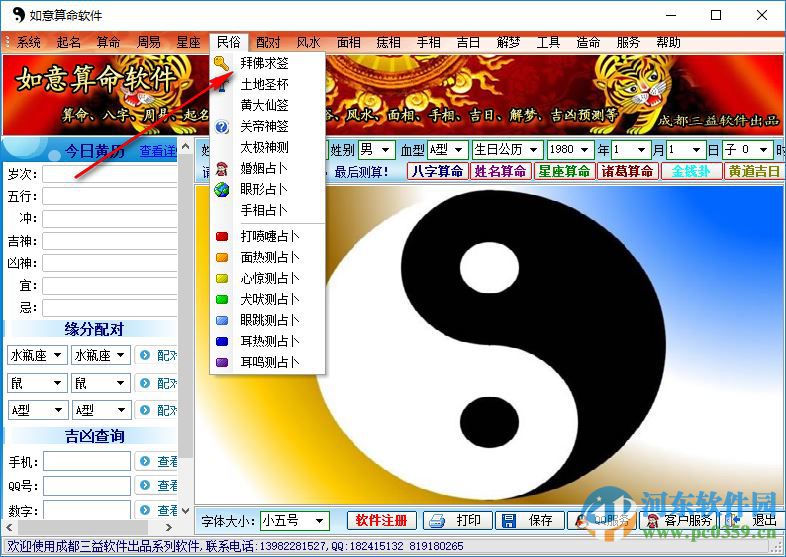Click the arrow icon on 手机 查看 button

coord(145,461)
